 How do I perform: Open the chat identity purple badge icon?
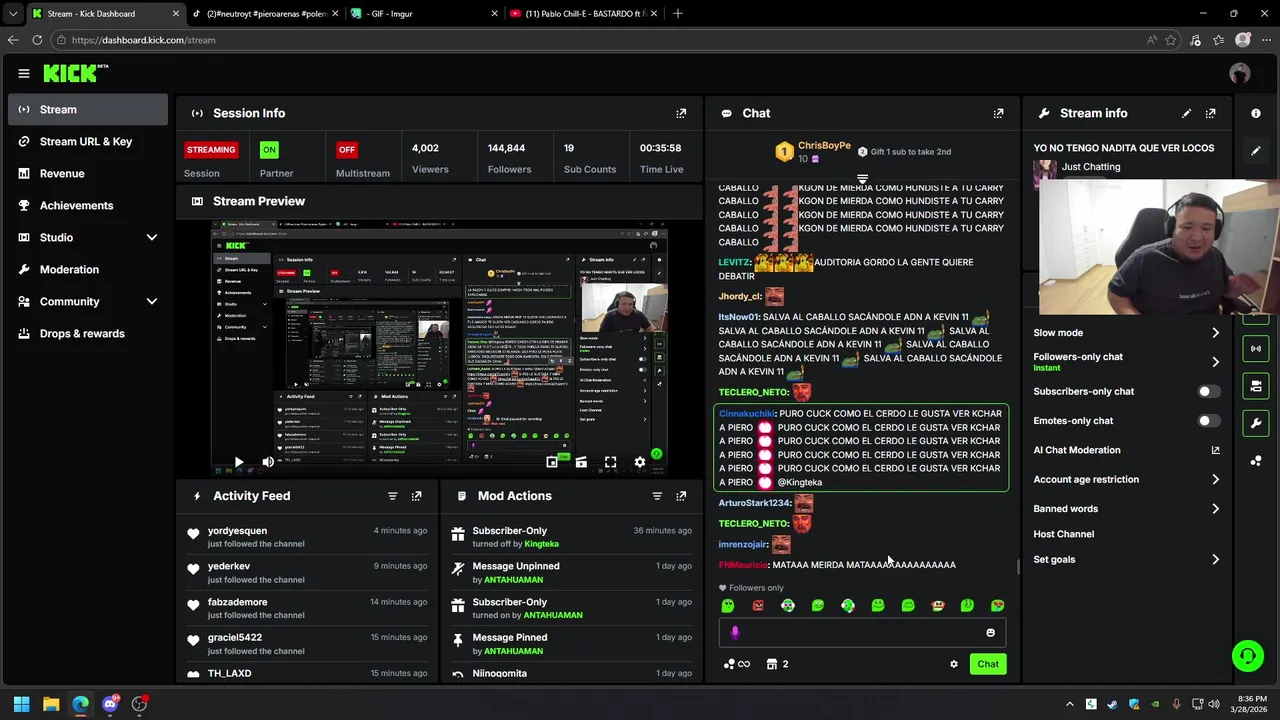pyautogui.click(x=735, y=632)
